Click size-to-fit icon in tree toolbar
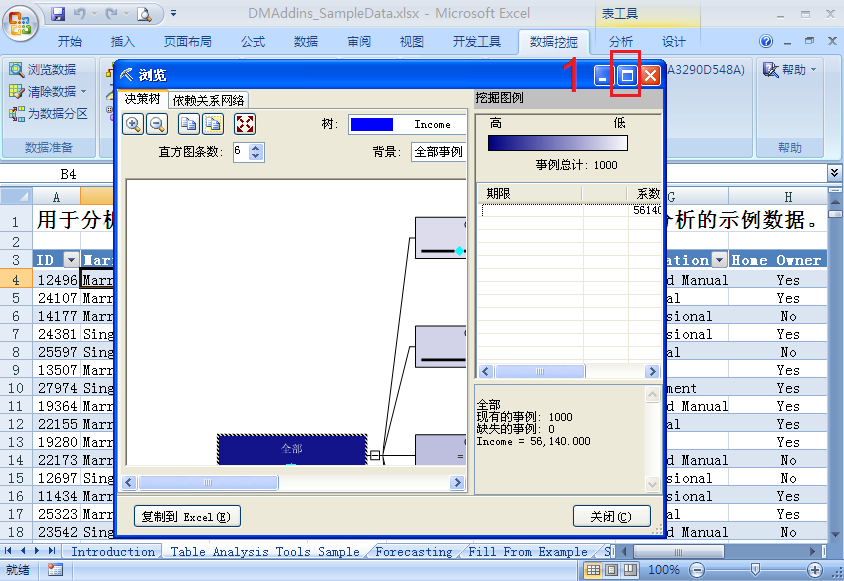 click(245, 124)
